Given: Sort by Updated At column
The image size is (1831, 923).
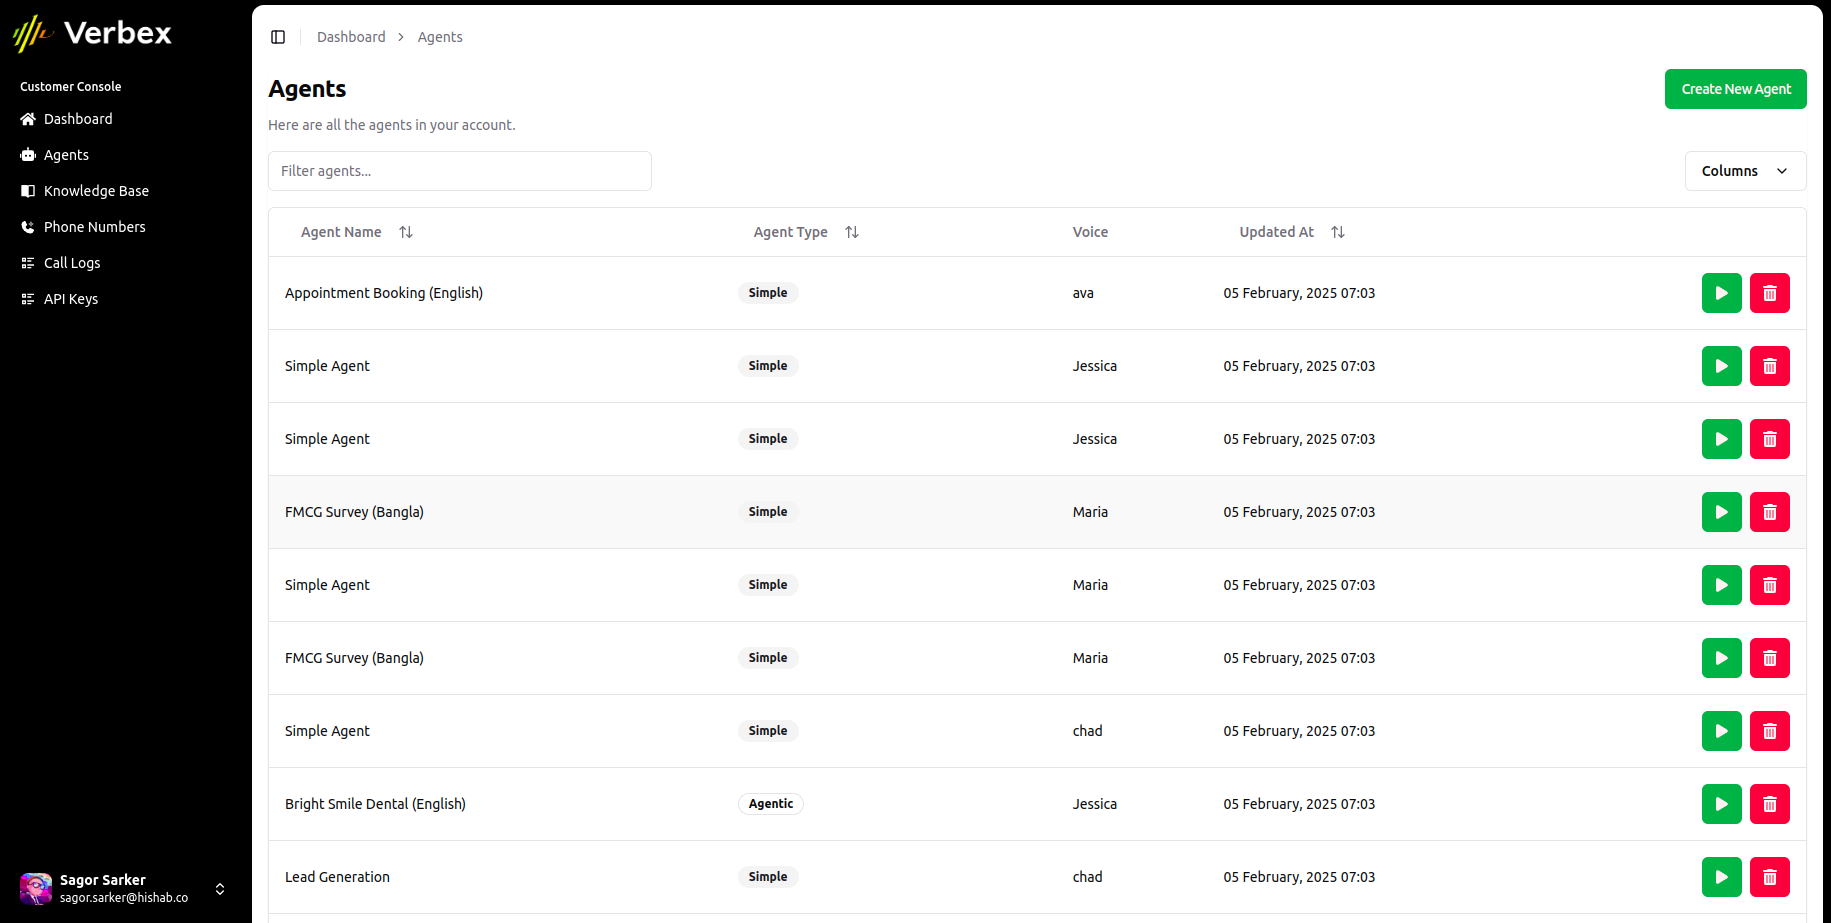Looking at the screenshot, I should (x=1292, y=232).
